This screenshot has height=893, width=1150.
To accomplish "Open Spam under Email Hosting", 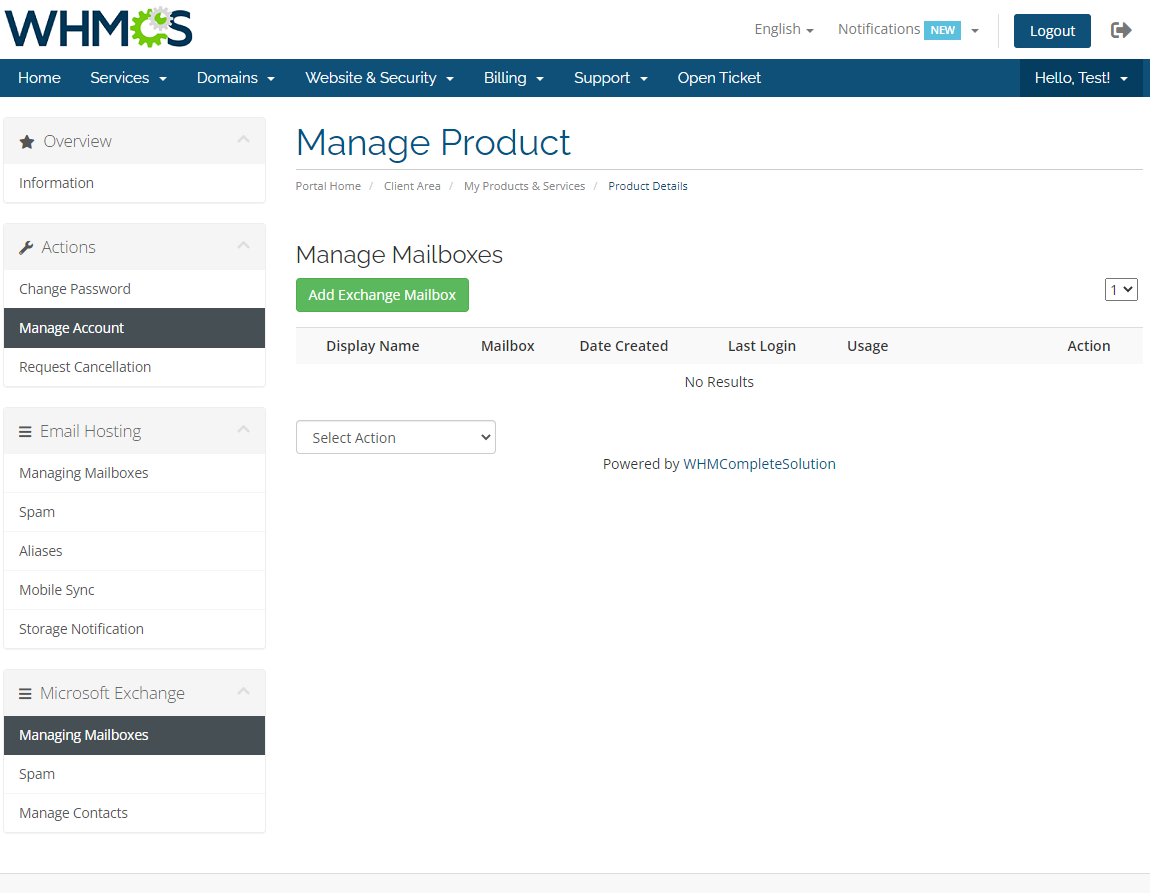I will (x=134, y=512).
